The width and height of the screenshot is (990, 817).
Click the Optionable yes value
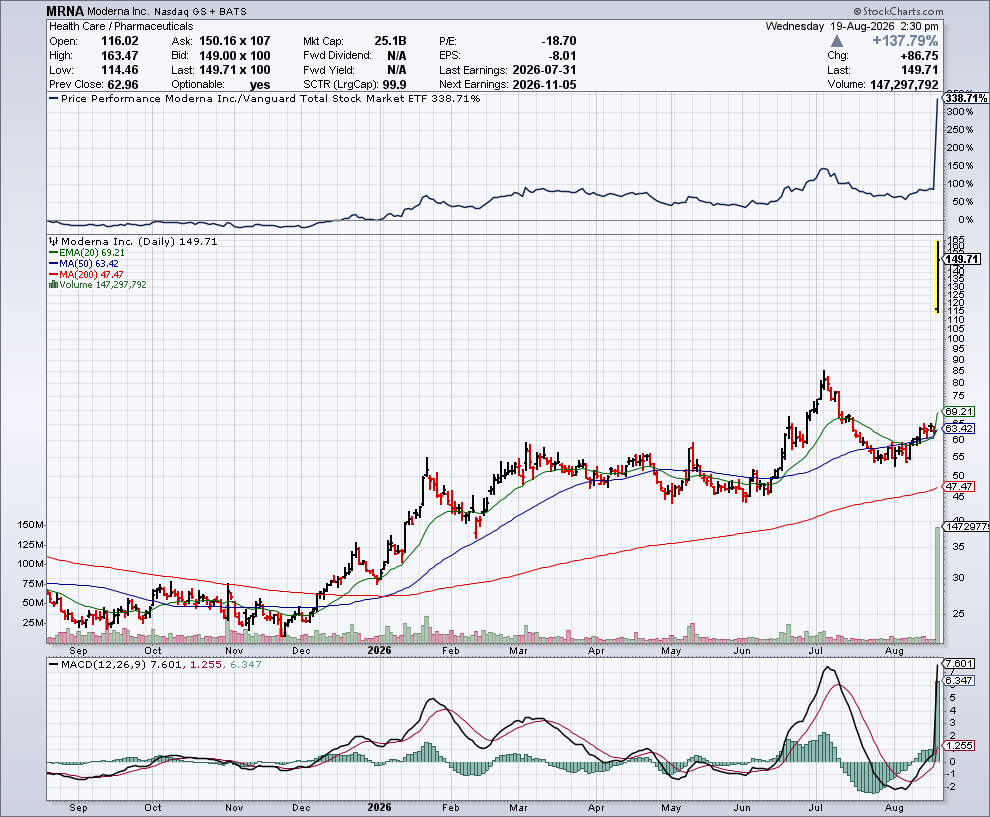(x=259, y=85)
